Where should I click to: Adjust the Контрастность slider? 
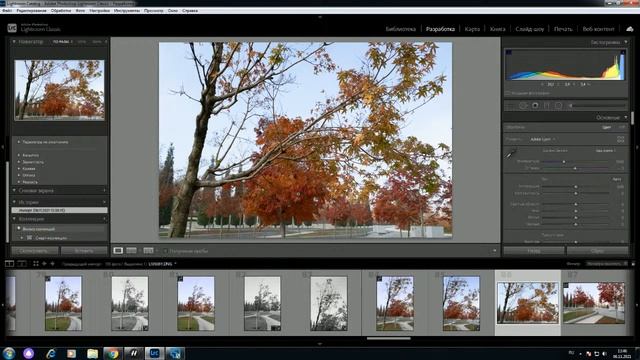point(576,193)
